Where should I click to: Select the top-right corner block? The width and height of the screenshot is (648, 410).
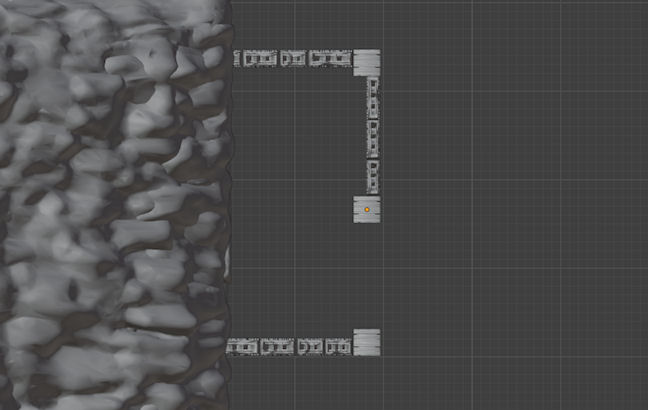coord(366,61)
